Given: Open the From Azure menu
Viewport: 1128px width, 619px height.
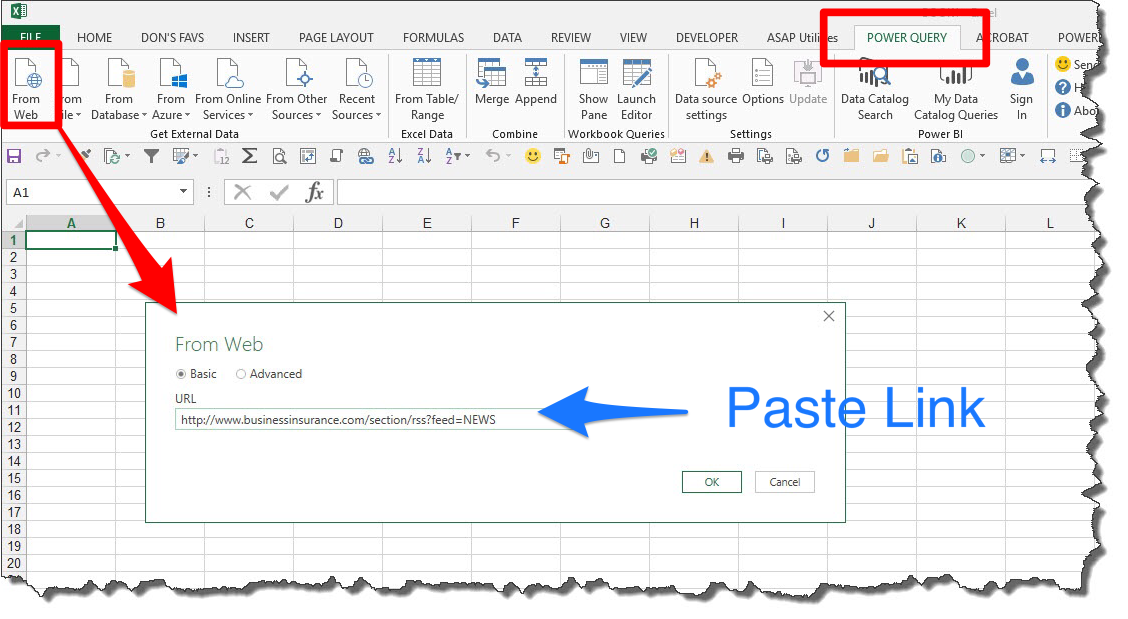Looking at the screenshot, I should point(171,88).
